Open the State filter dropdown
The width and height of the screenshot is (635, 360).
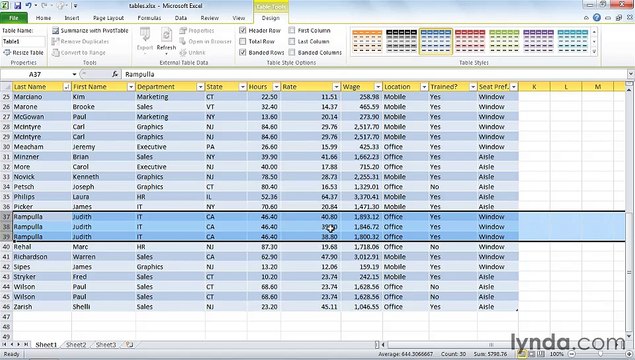(243, 87)
